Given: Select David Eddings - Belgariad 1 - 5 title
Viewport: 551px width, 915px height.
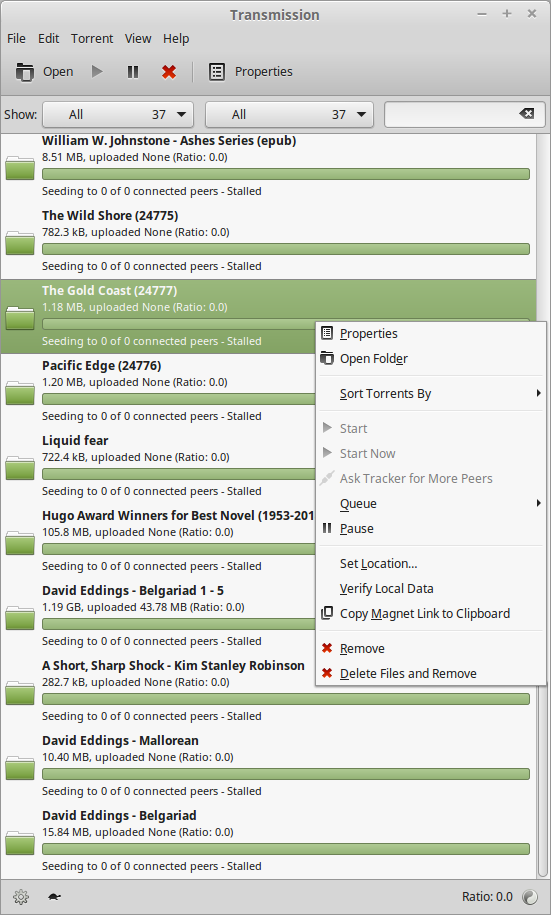Looking at the screenshot, I should (133, 591).
